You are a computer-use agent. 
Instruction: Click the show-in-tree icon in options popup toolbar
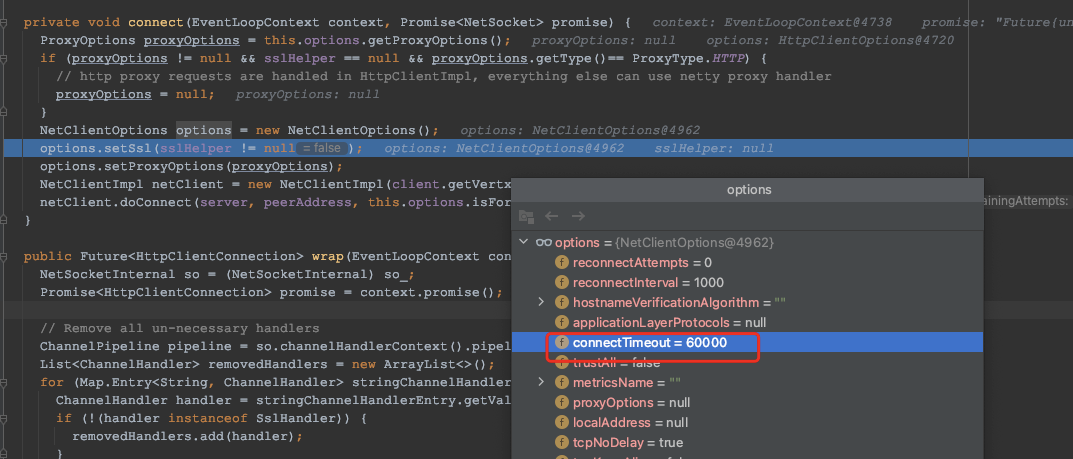526,216
